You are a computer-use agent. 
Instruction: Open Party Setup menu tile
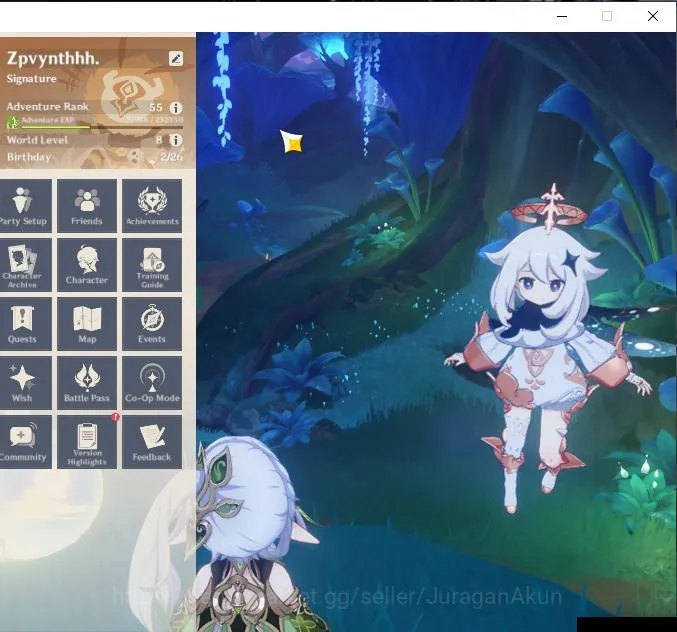point(25,206)
